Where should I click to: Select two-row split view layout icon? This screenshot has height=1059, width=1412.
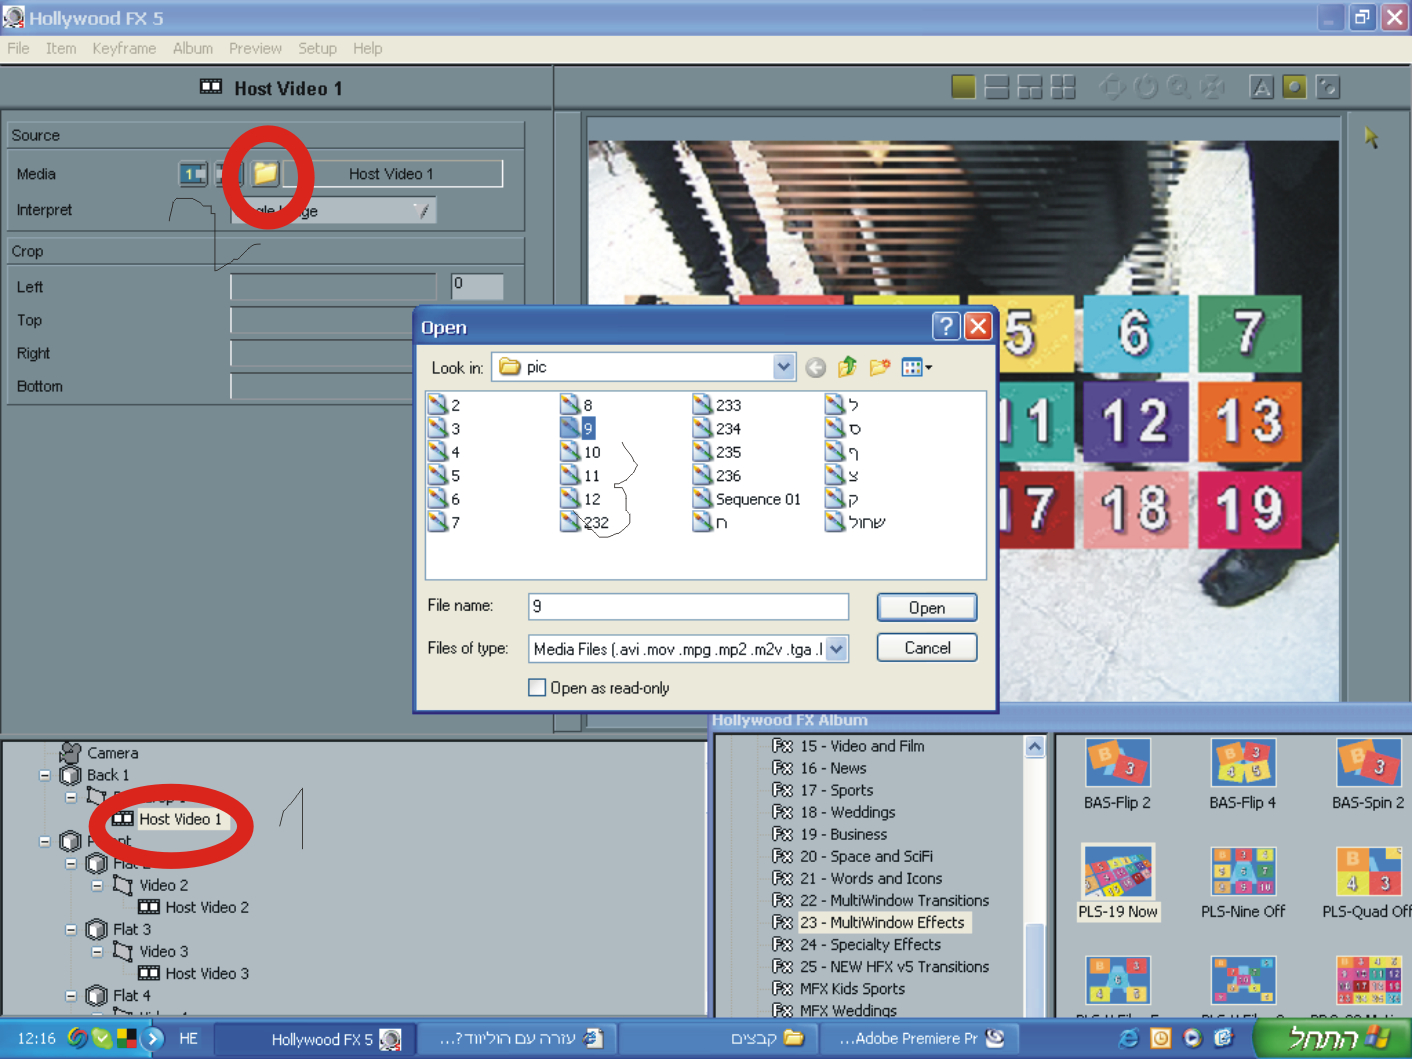coord(997,87)
